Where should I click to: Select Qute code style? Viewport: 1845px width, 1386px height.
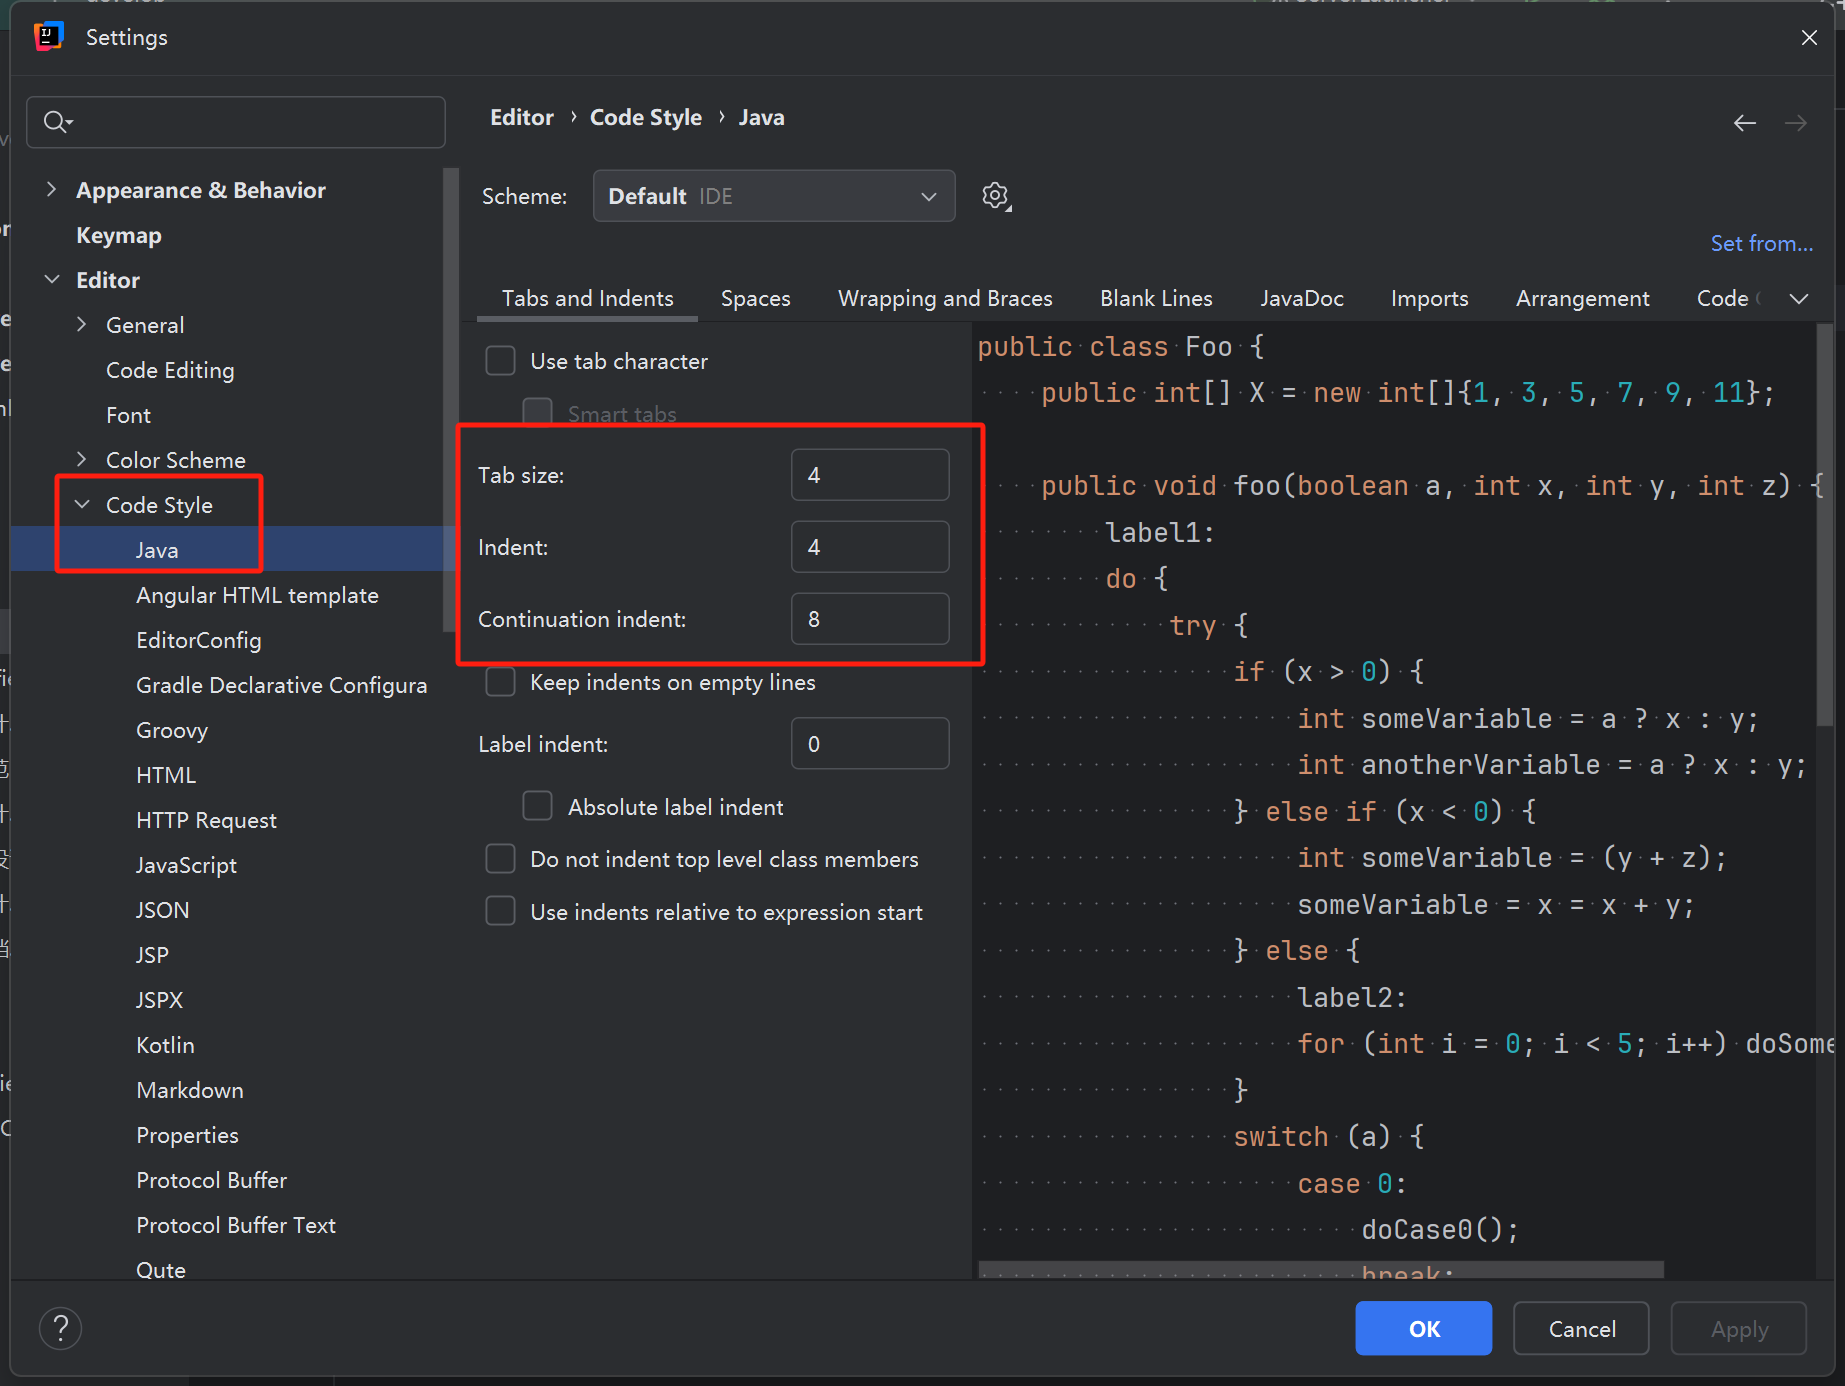point(160,1268)
